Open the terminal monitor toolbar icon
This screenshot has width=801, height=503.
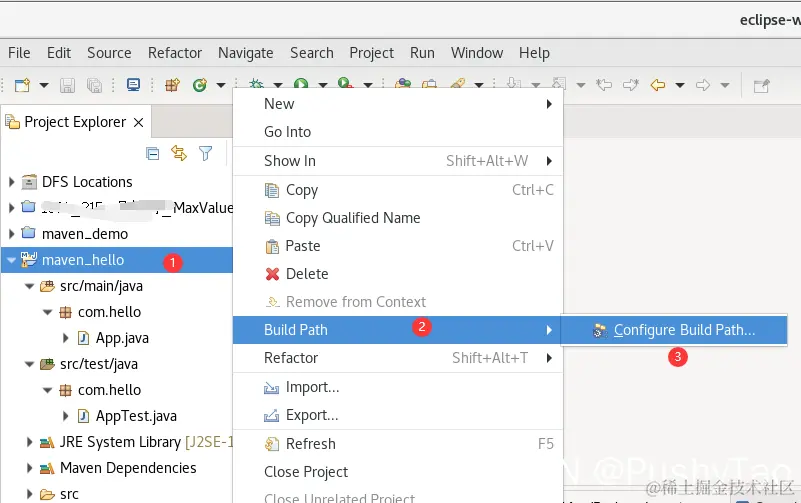click(133, 85)
